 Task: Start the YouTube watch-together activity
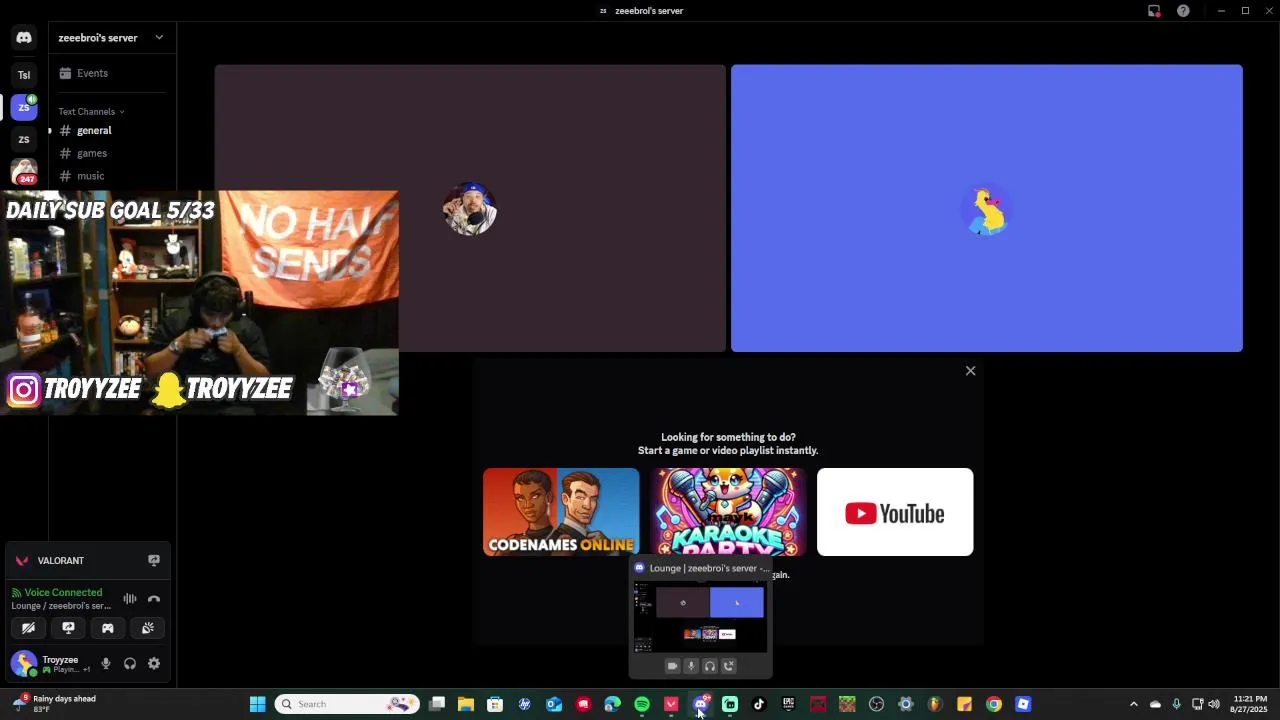895,512
